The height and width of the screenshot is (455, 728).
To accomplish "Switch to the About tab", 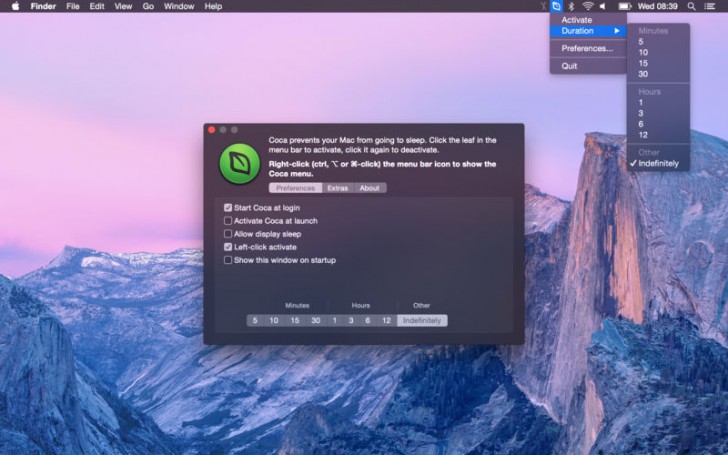I will click(x=370, y=188).
